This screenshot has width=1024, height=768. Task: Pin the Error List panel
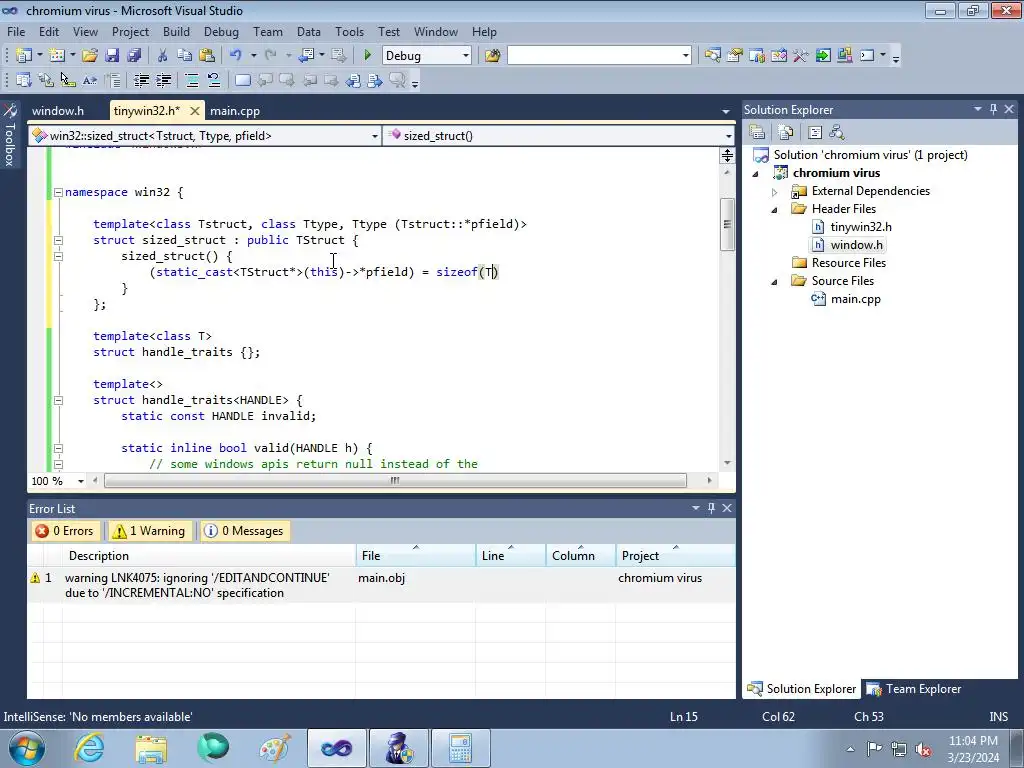click(x=711, y=508)
